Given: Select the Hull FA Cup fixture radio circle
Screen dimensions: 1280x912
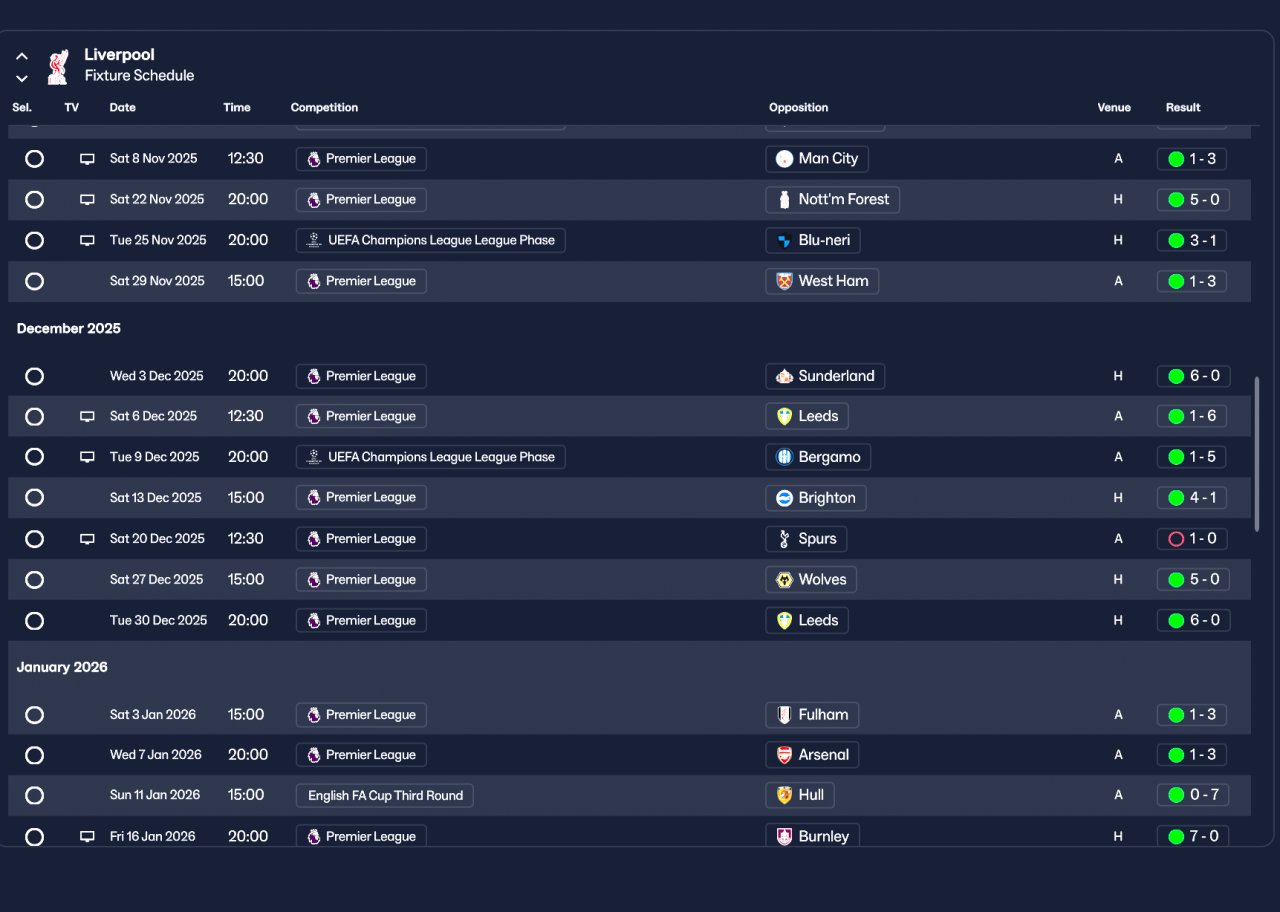Looking at the screenshot, I should tap(34, 796).
